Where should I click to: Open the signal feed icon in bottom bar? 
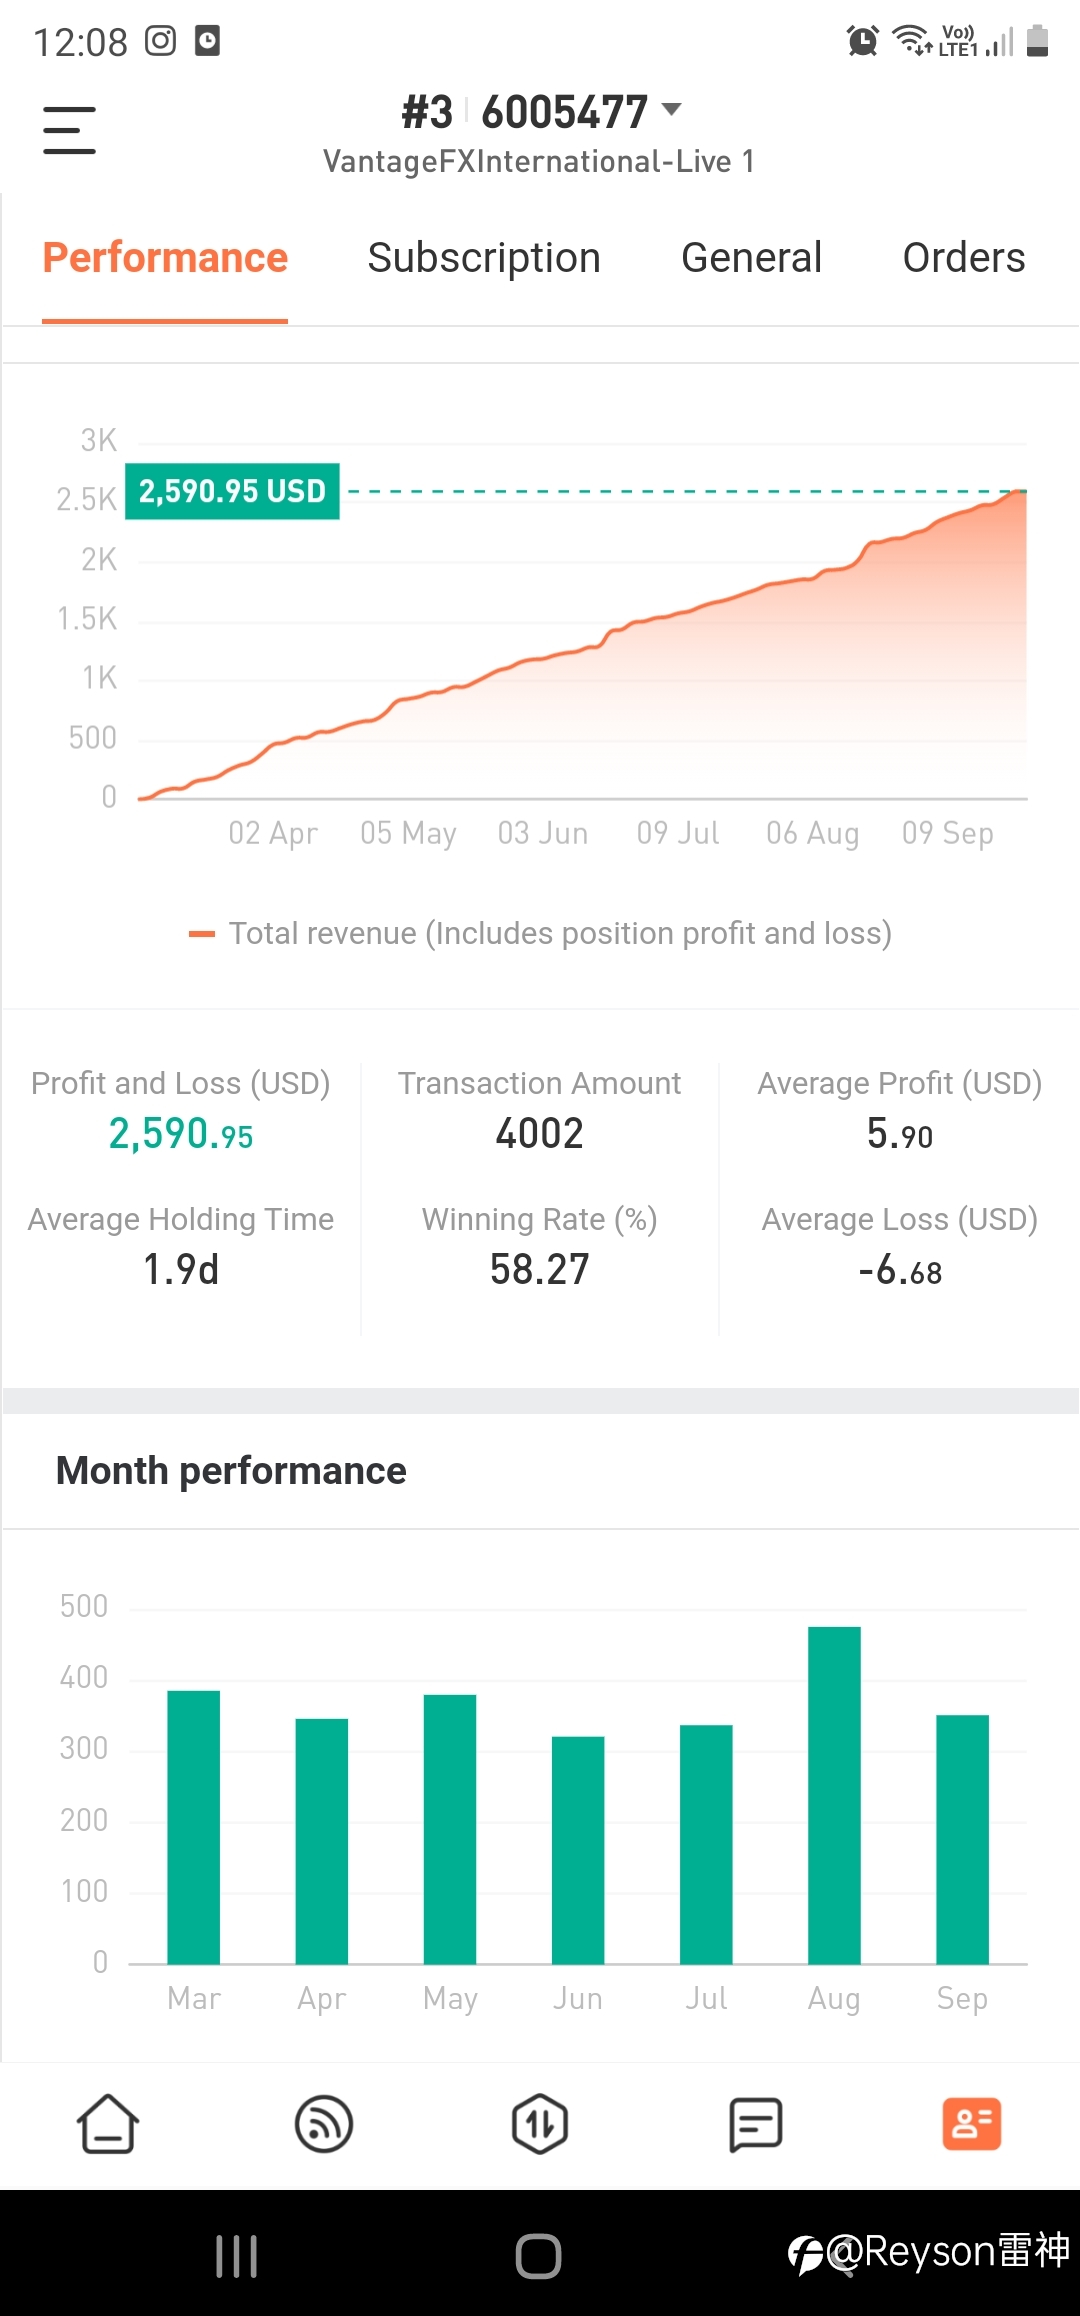[324, 2124]
